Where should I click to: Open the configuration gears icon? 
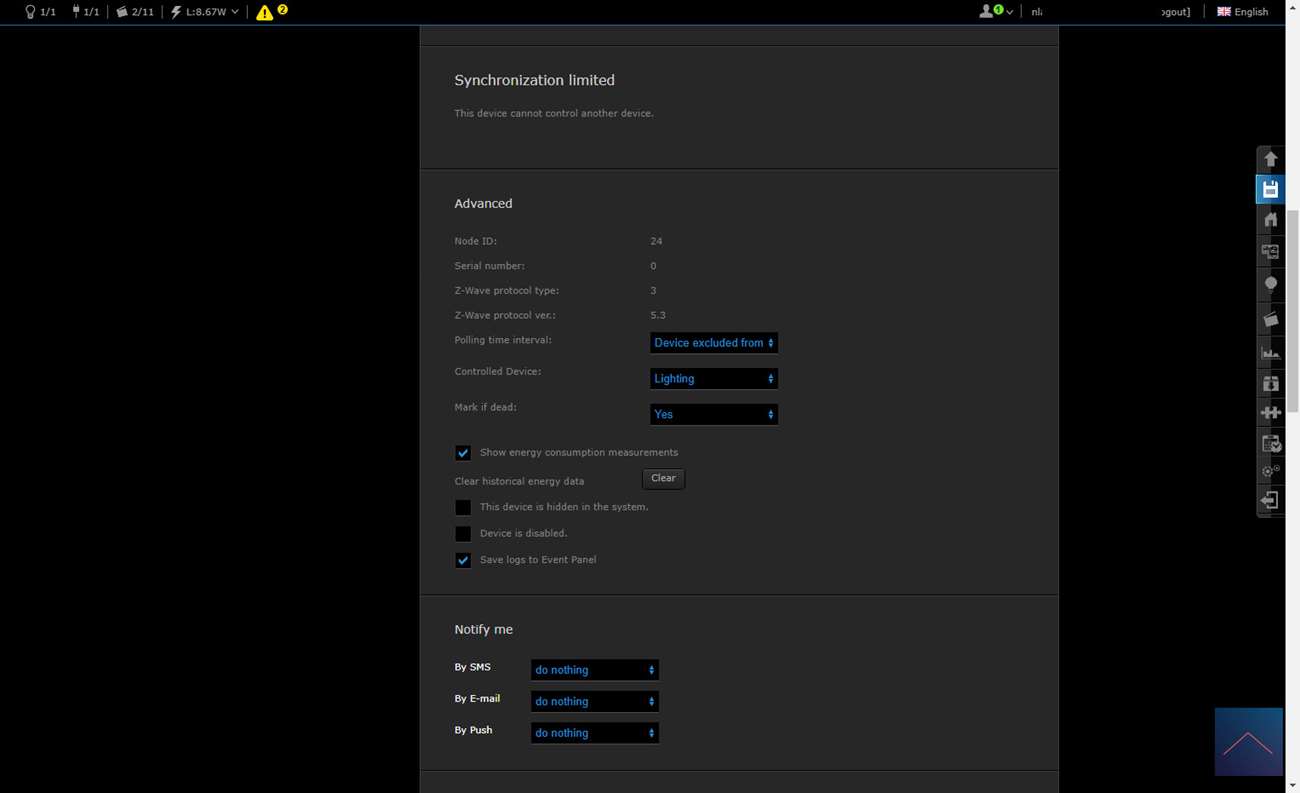(1270, 470)
